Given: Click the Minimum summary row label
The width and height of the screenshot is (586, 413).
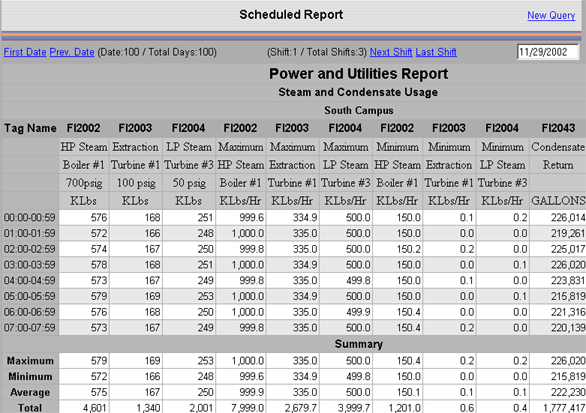Looking at the screenshot, I should (30, 376).
